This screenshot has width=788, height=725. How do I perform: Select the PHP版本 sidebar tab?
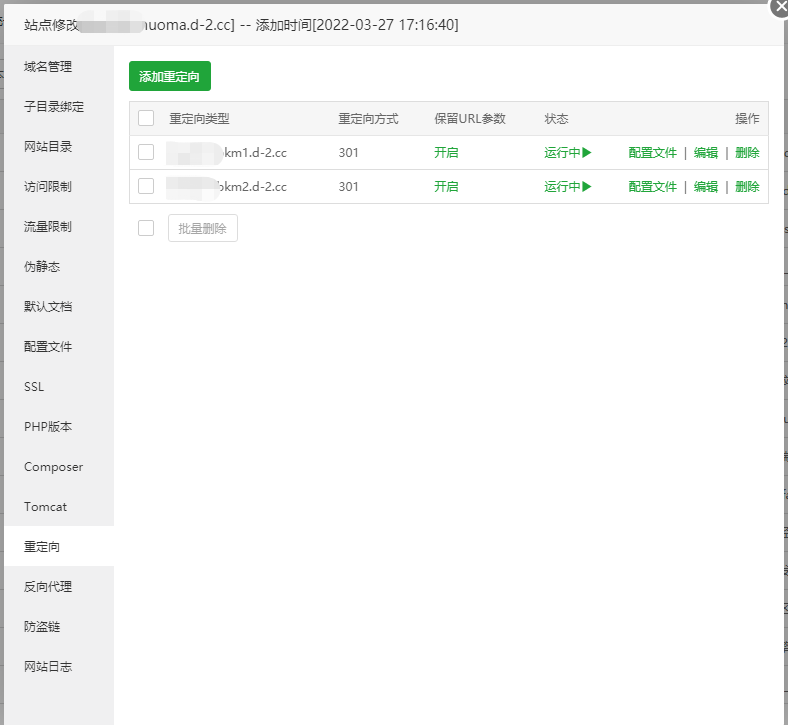(x=48, y=427)
